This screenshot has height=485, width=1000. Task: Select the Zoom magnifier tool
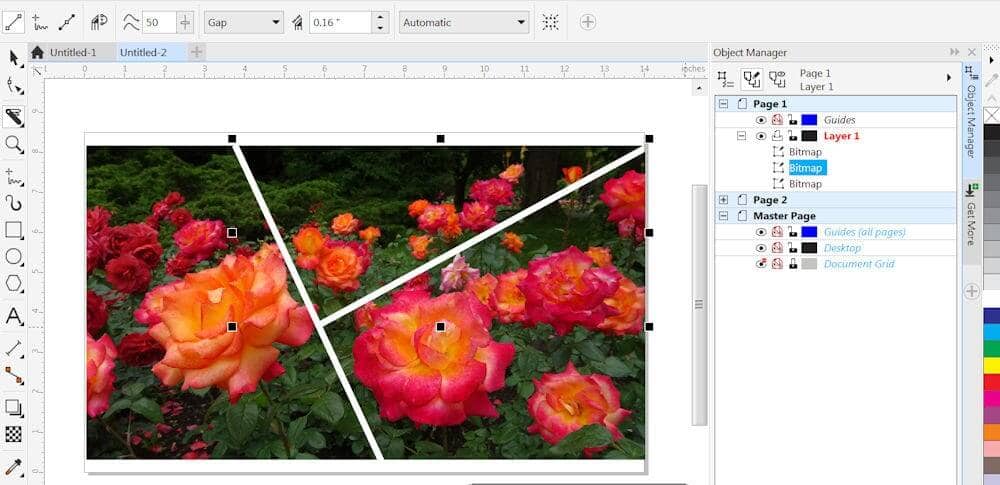(x=14, y=144)
